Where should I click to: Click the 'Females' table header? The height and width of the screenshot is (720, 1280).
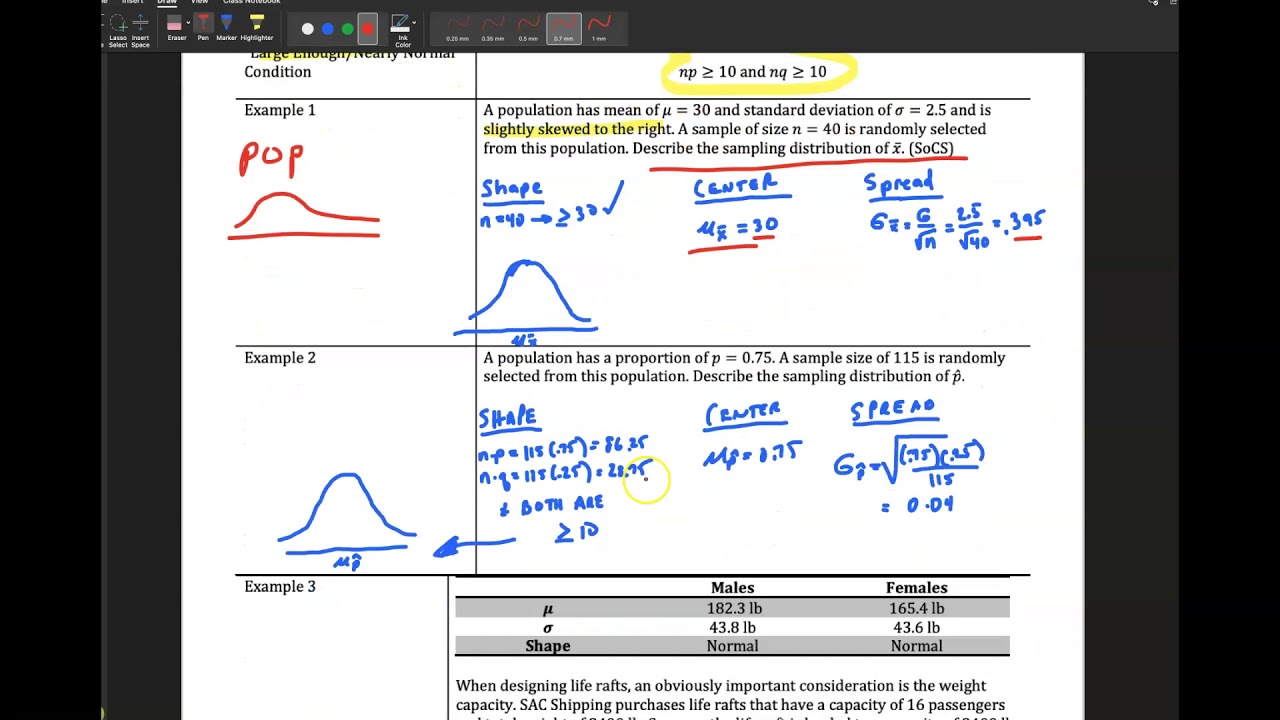[916, 588]
